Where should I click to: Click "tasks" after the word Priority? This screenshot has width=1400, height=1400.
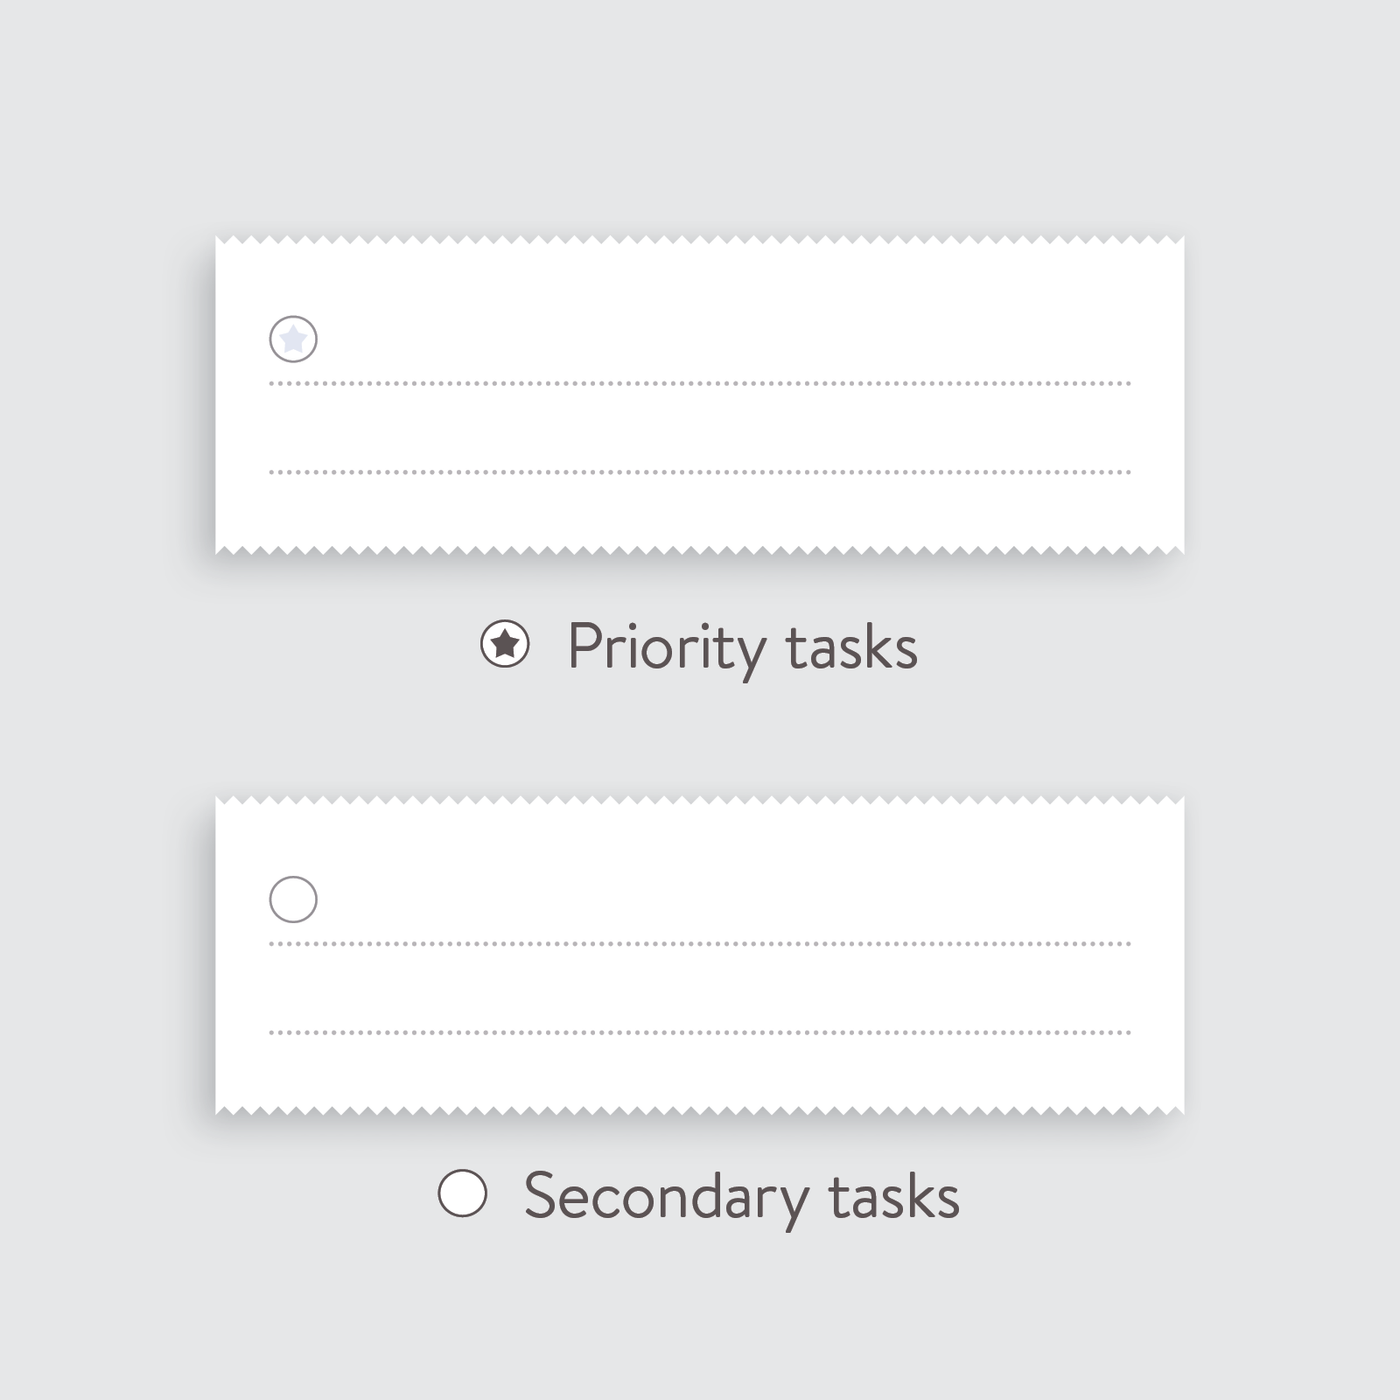(x=851, y=648)
